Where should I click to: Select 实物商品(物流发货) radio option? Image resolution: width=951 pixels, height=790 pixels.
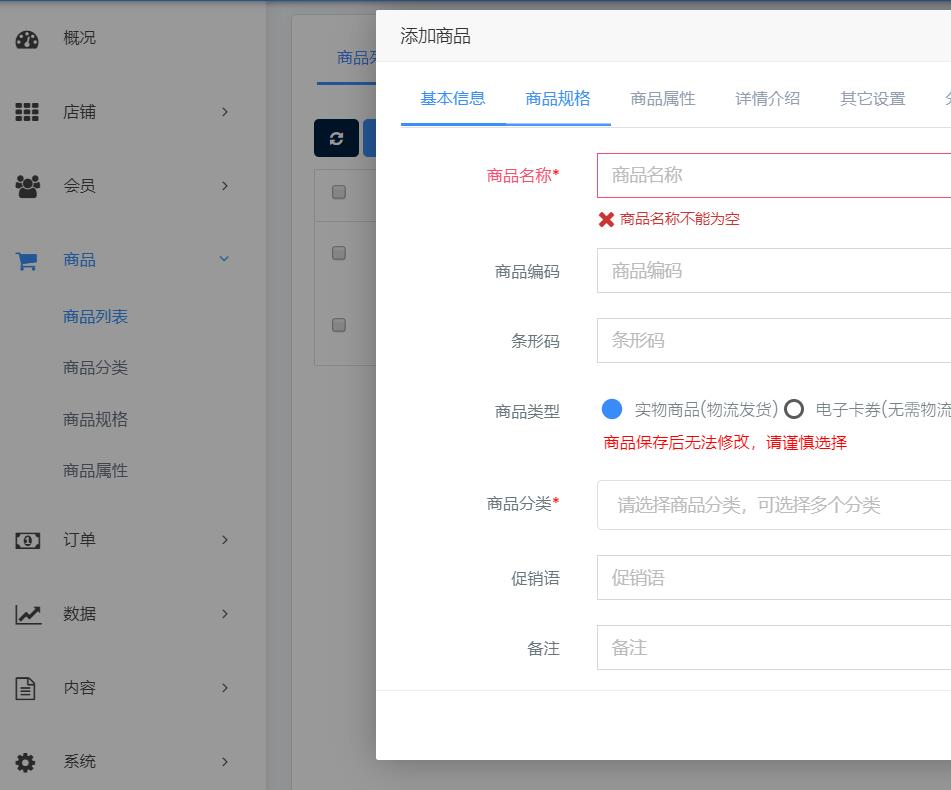point(612,409)
